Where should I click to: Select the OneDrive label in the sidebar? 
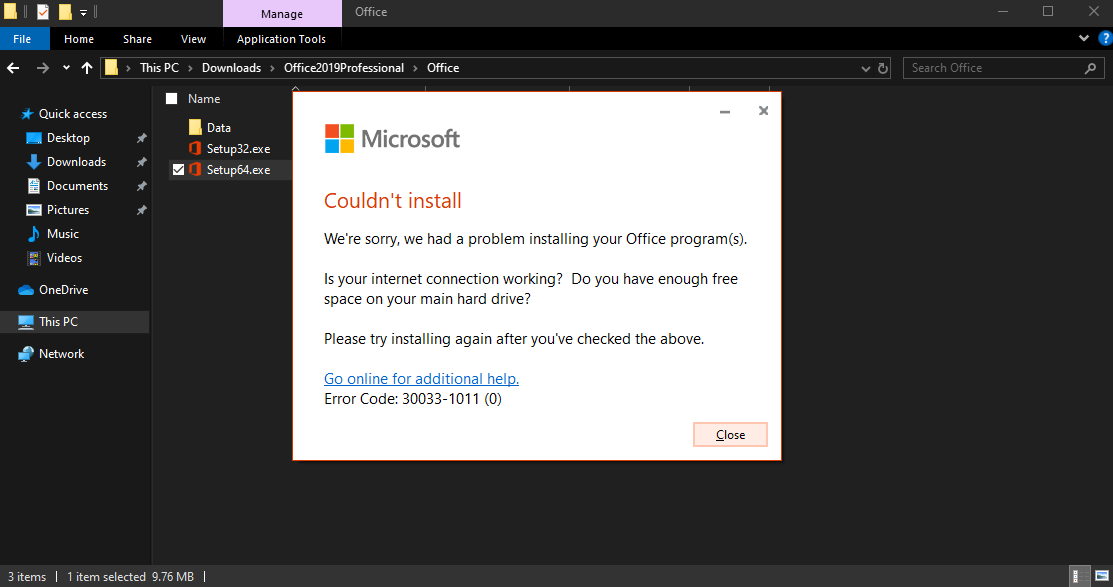coord(63,290)
